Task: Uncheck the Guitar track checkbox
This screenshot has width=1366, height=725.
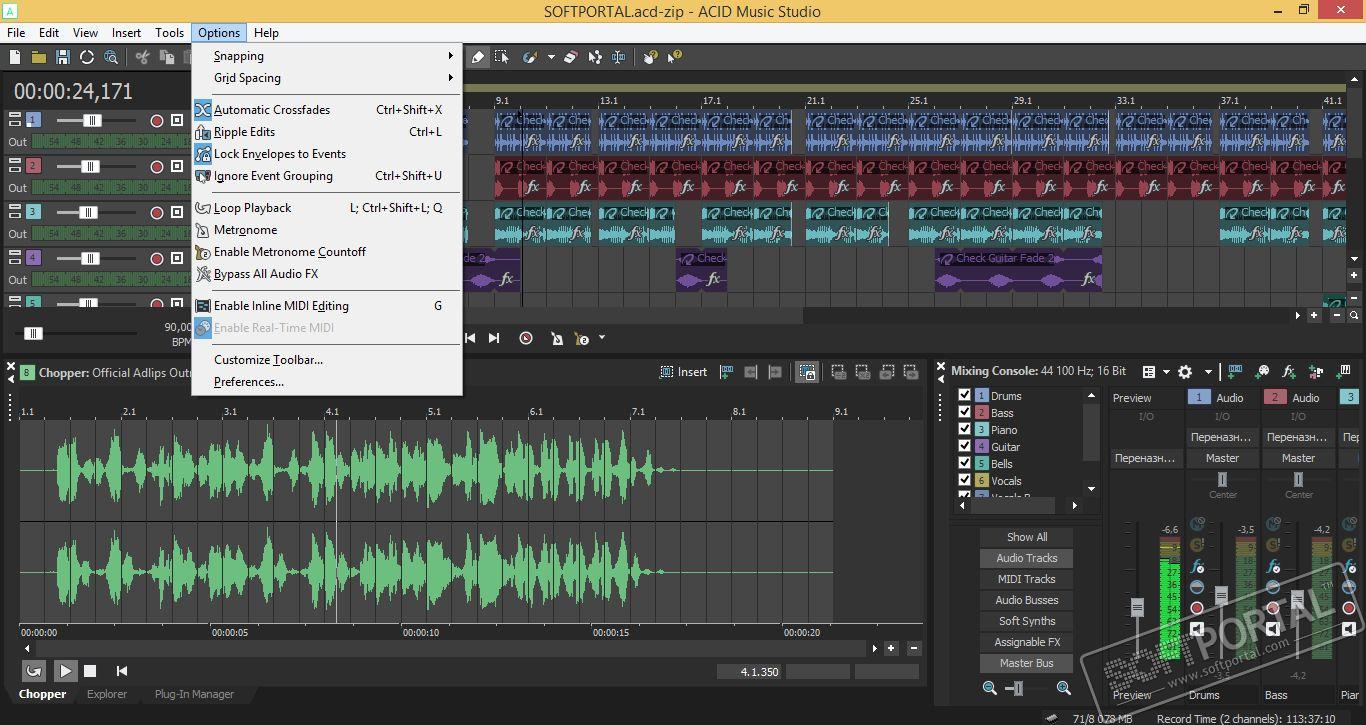Action: click(x=964, y=447)
